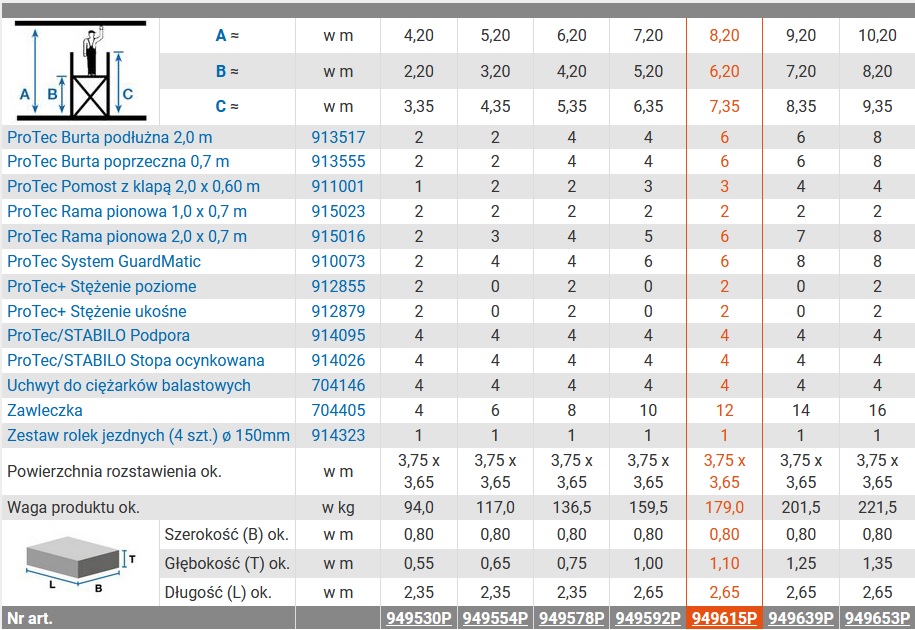
Task: Click the 'C ≈' row label
Action: (227, 106)
